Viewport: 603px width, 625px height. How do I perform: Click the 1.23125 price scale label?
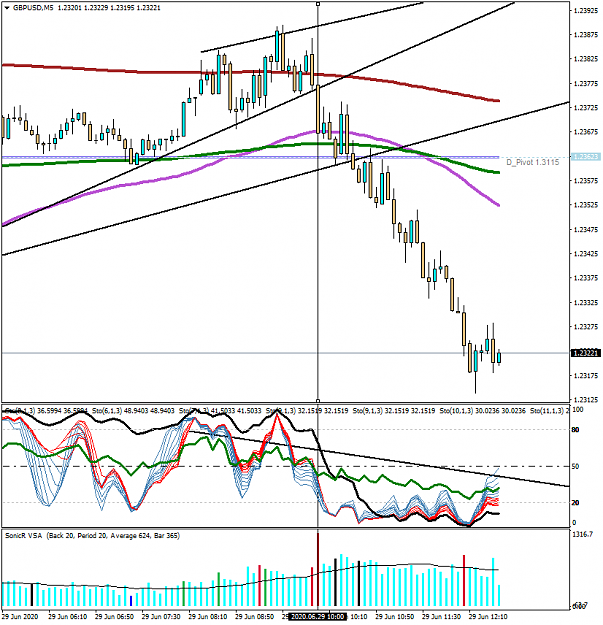click(x=586, y=399)
